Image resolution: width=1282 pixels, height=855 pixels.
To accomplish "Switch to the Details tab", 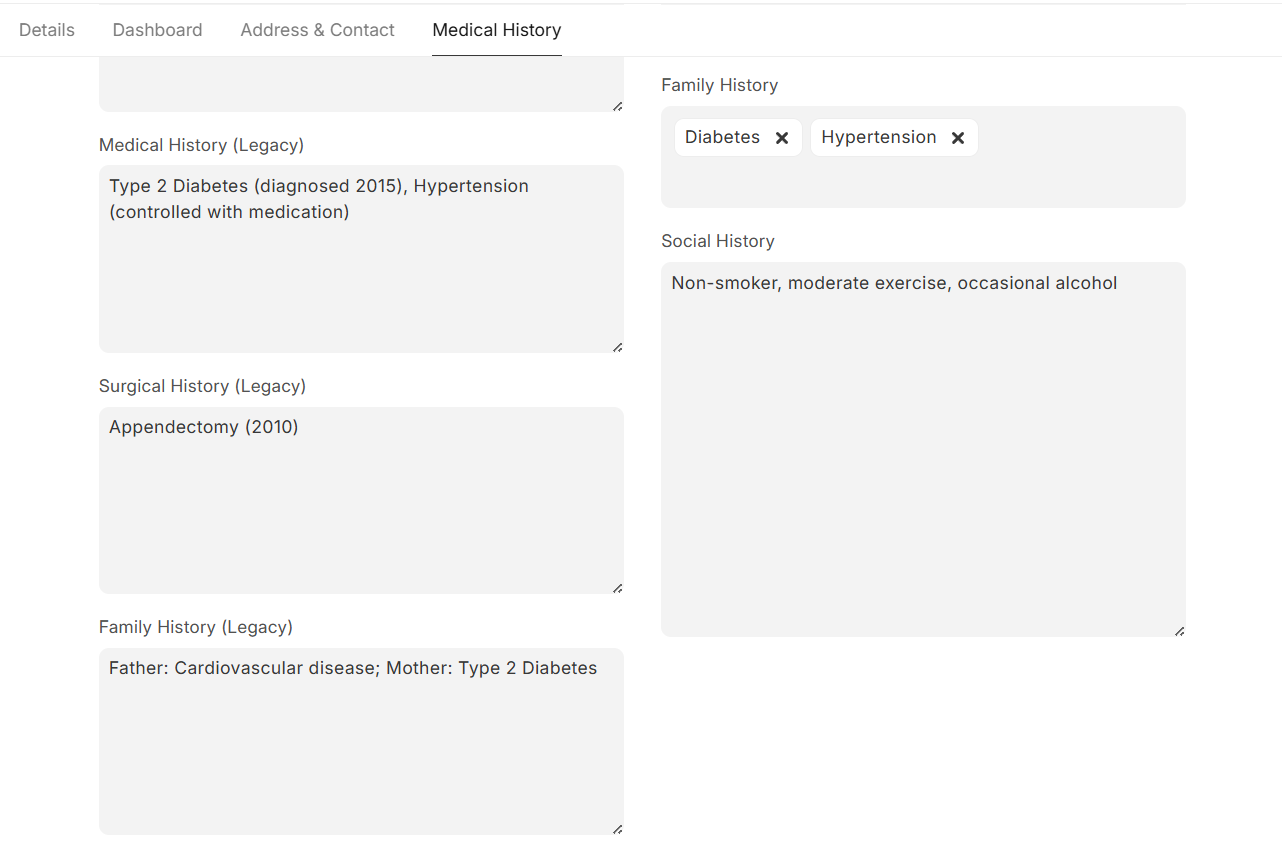I will [46, 30].
